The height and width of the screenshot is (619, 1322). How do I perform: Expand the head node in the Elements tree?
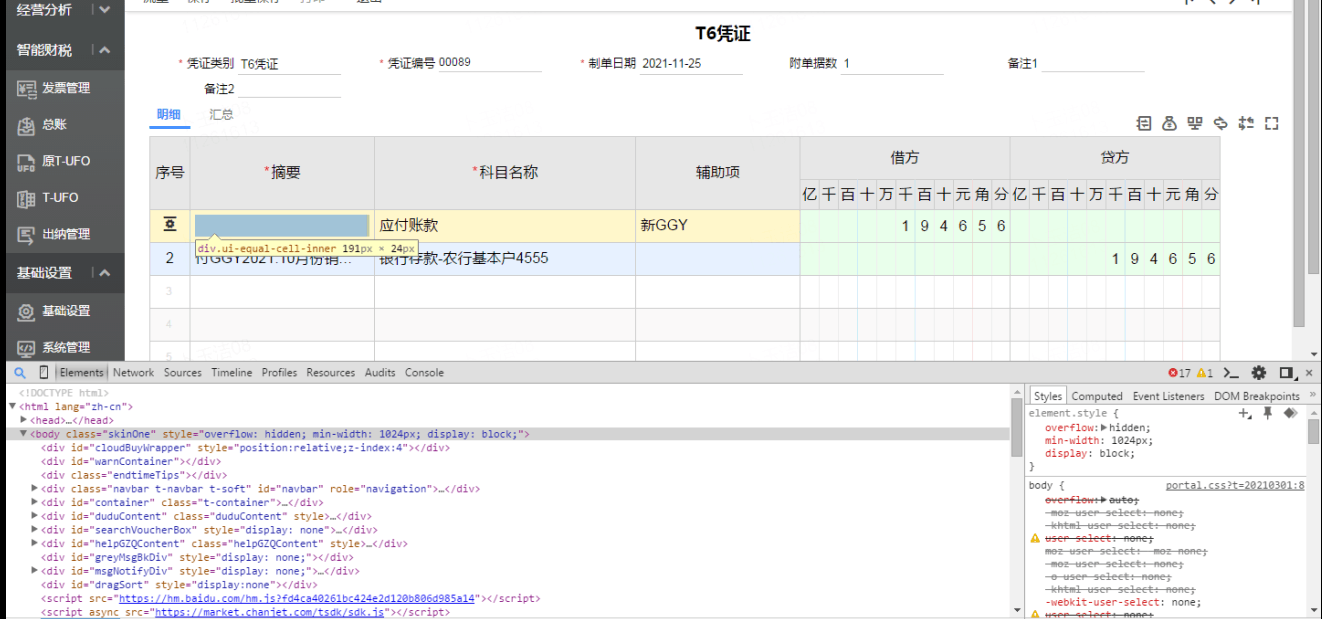[x=24, y=421]
